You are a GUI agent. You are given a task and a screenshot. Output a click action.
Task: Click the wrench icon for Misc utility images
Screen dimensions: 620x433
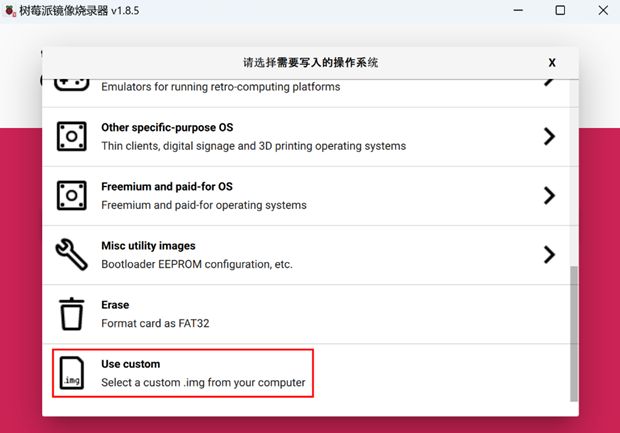pos(72,254)
